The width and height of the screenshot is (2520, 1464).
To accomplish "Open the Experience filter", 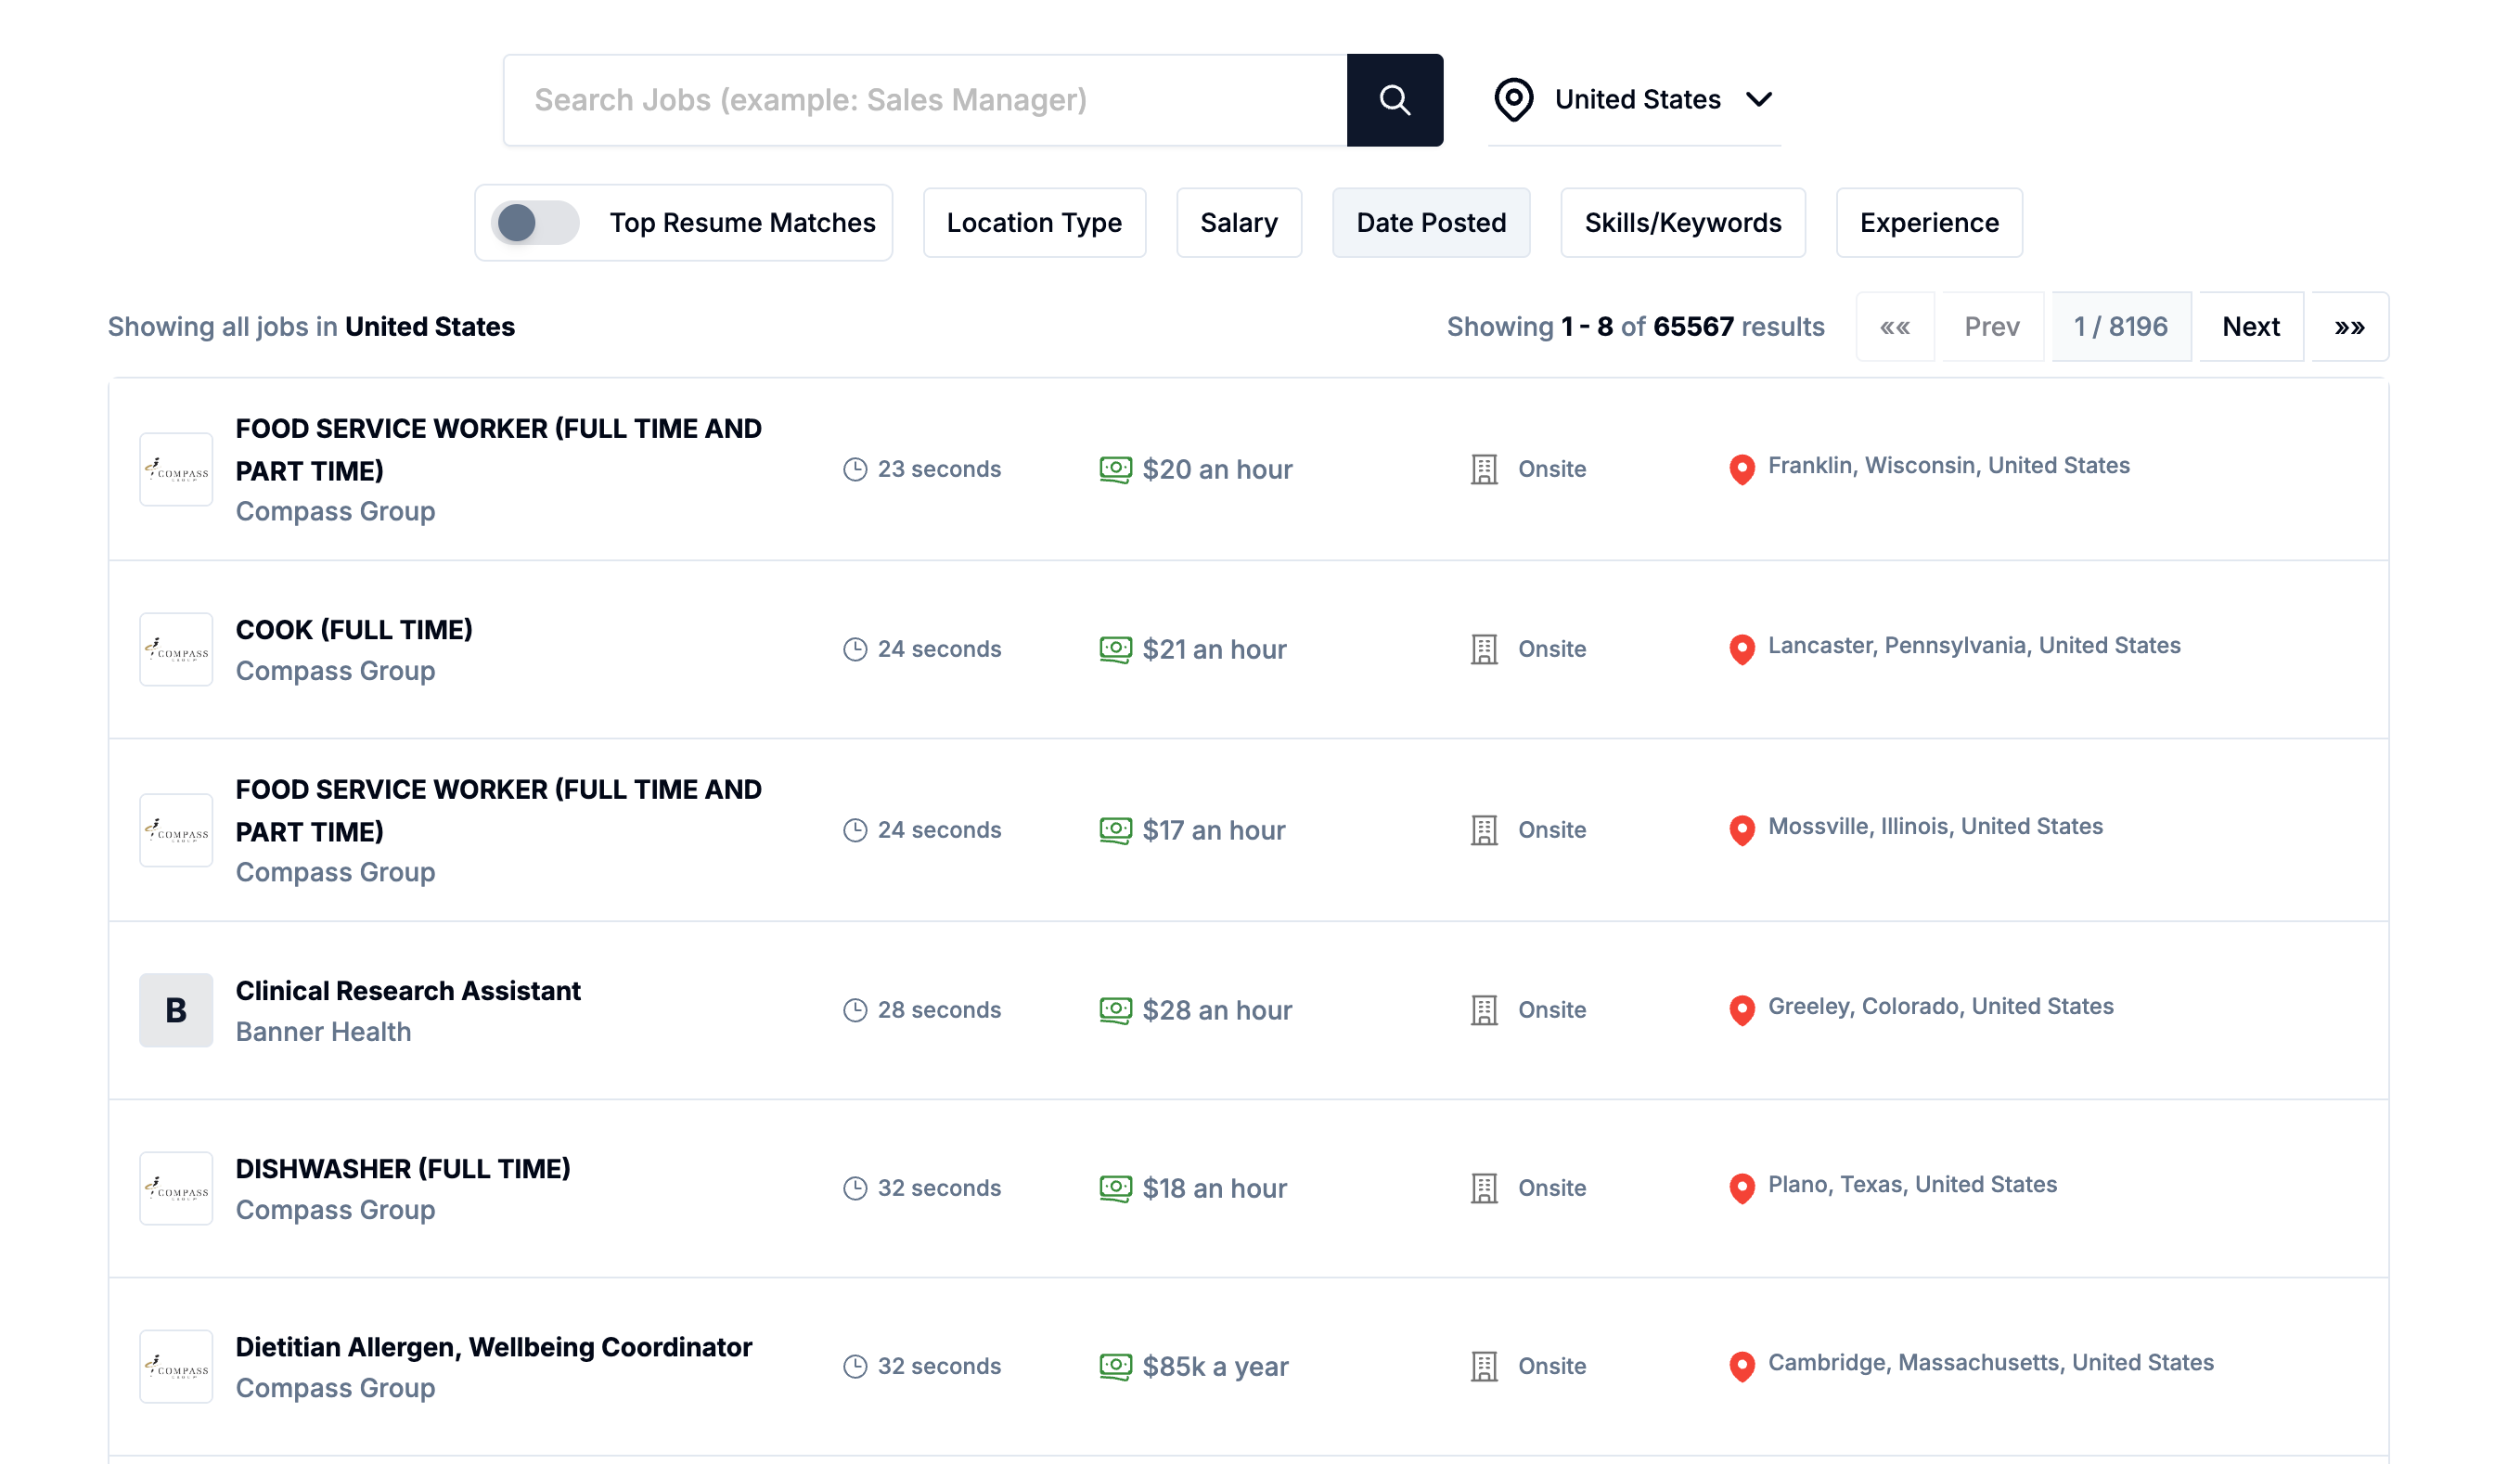I will 1928,222.
